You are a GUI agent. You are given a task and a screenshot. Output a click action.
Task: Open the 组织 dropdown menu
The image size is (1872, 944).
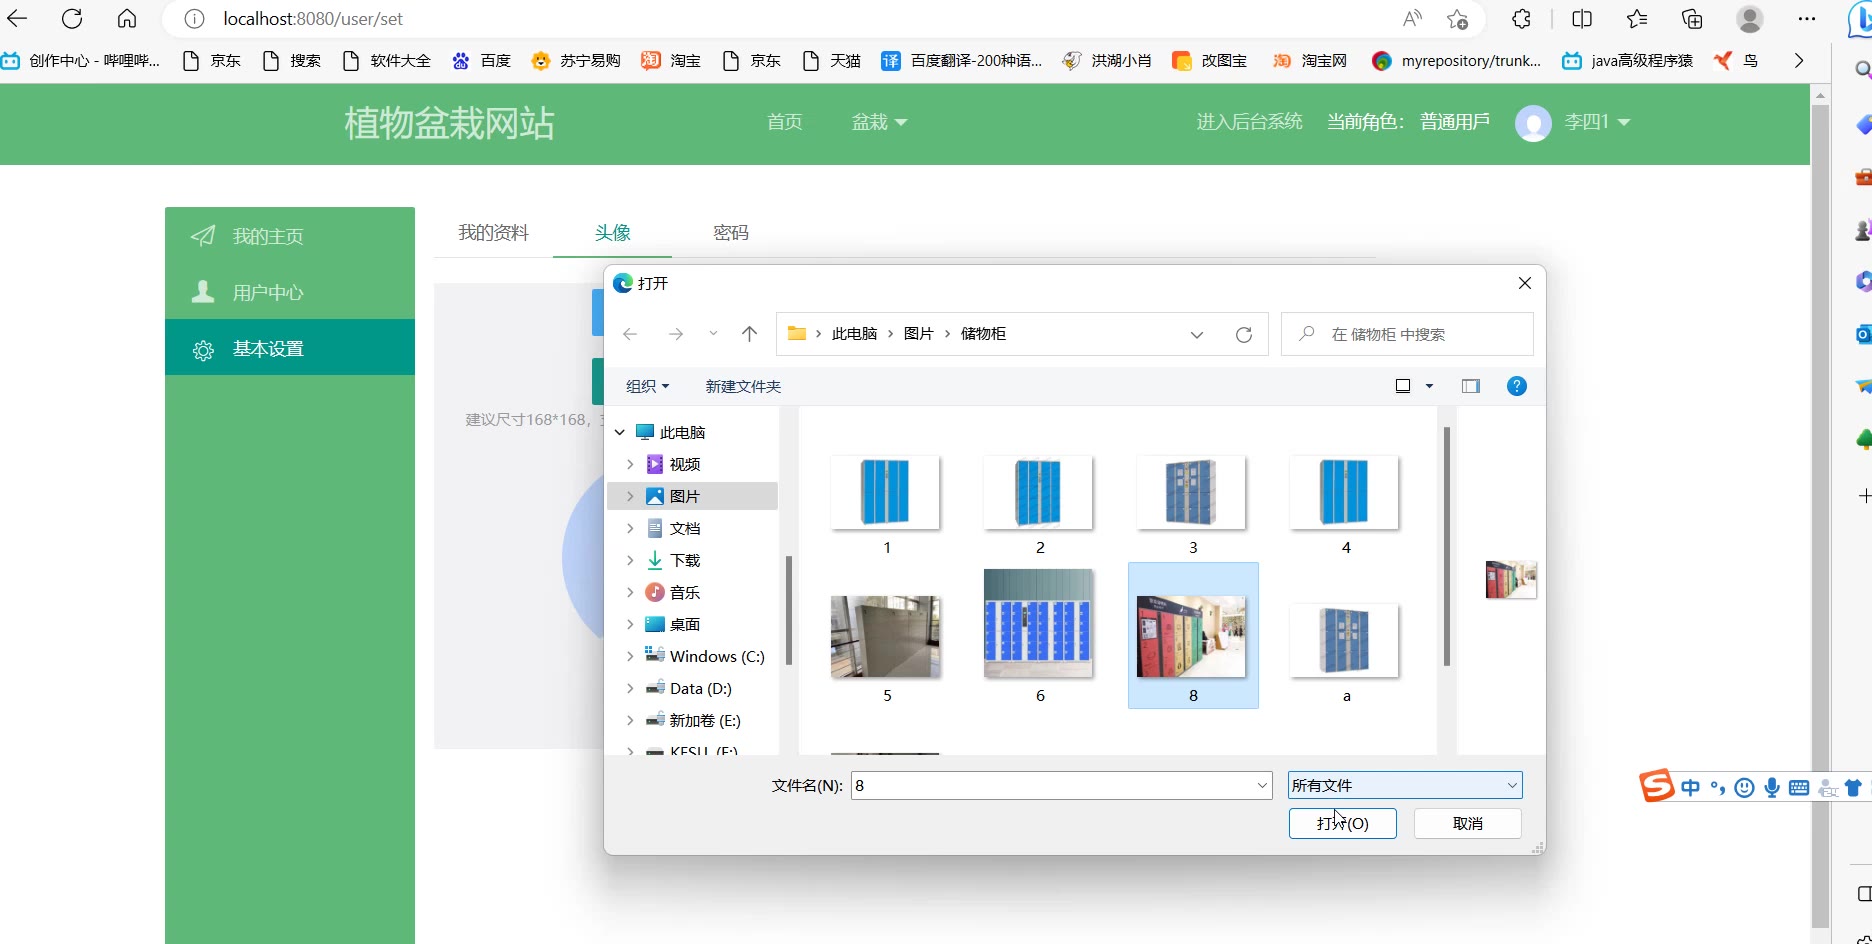point(647,386)
